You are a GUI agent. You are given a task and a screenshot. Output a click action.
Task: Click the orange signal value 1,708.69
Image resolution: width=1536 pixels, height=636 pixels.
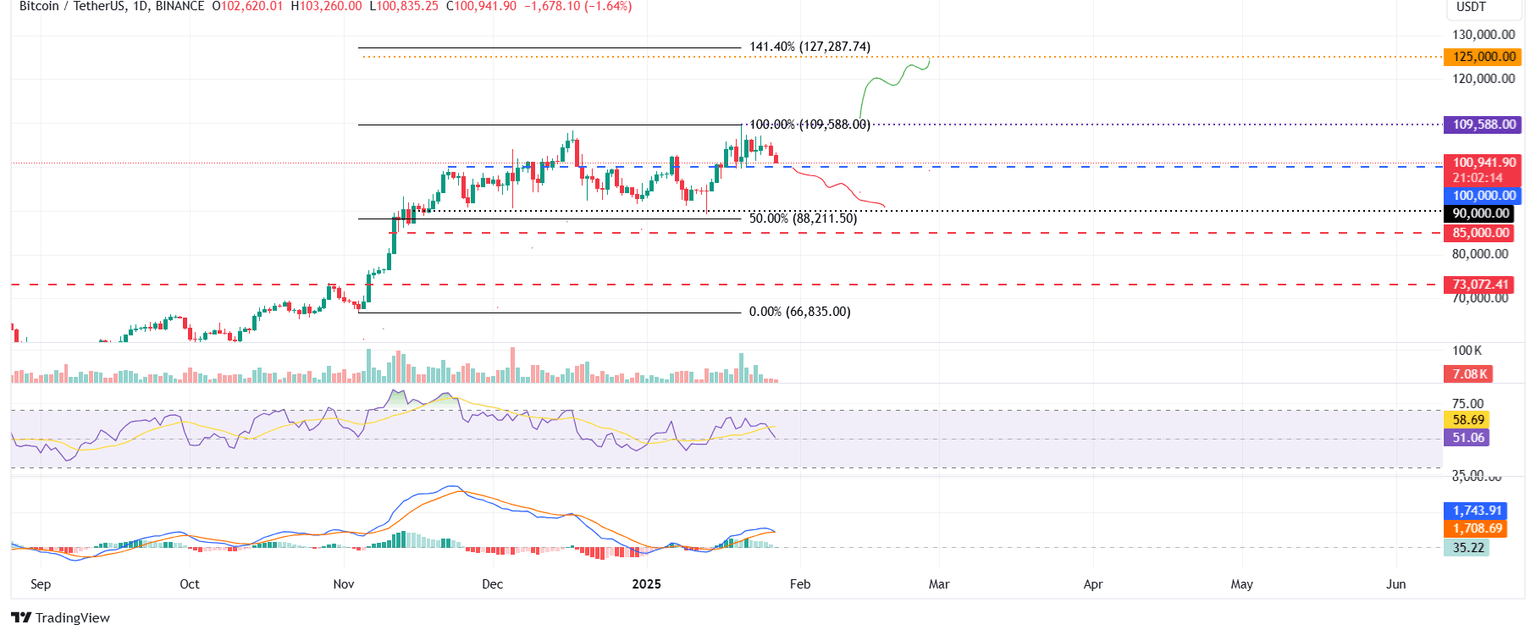[x=1475, y=528]
